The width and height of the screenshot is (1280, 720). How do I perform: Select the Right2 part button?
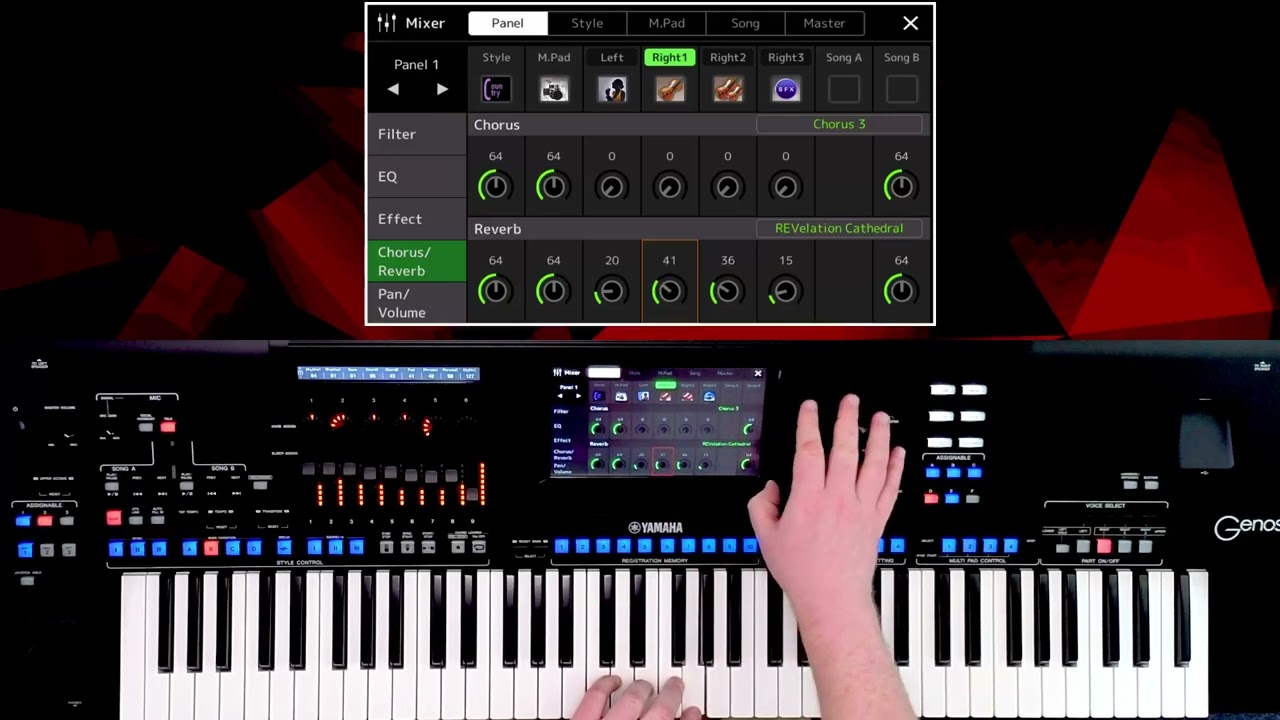728,58
